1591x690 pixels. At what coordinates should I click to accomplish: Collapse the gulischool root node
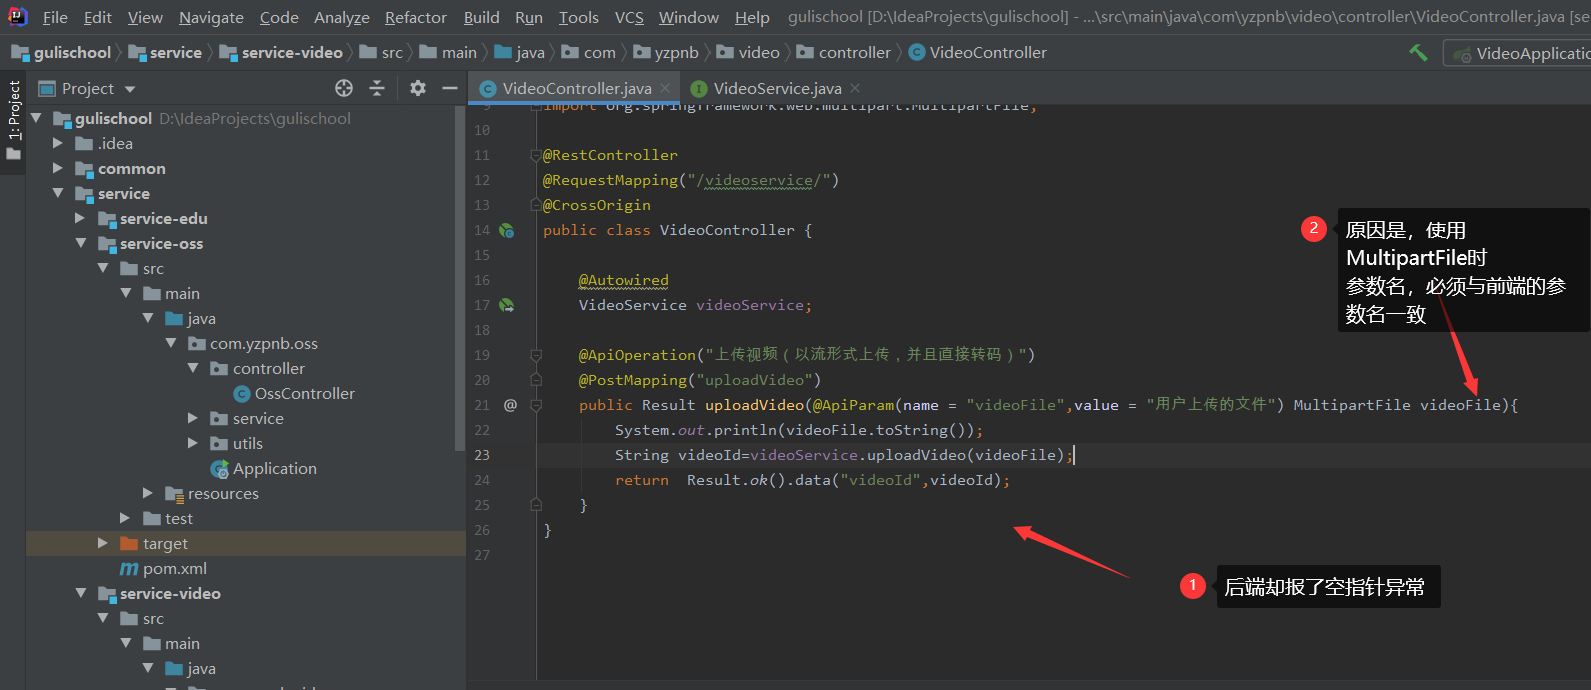point(37,118)
